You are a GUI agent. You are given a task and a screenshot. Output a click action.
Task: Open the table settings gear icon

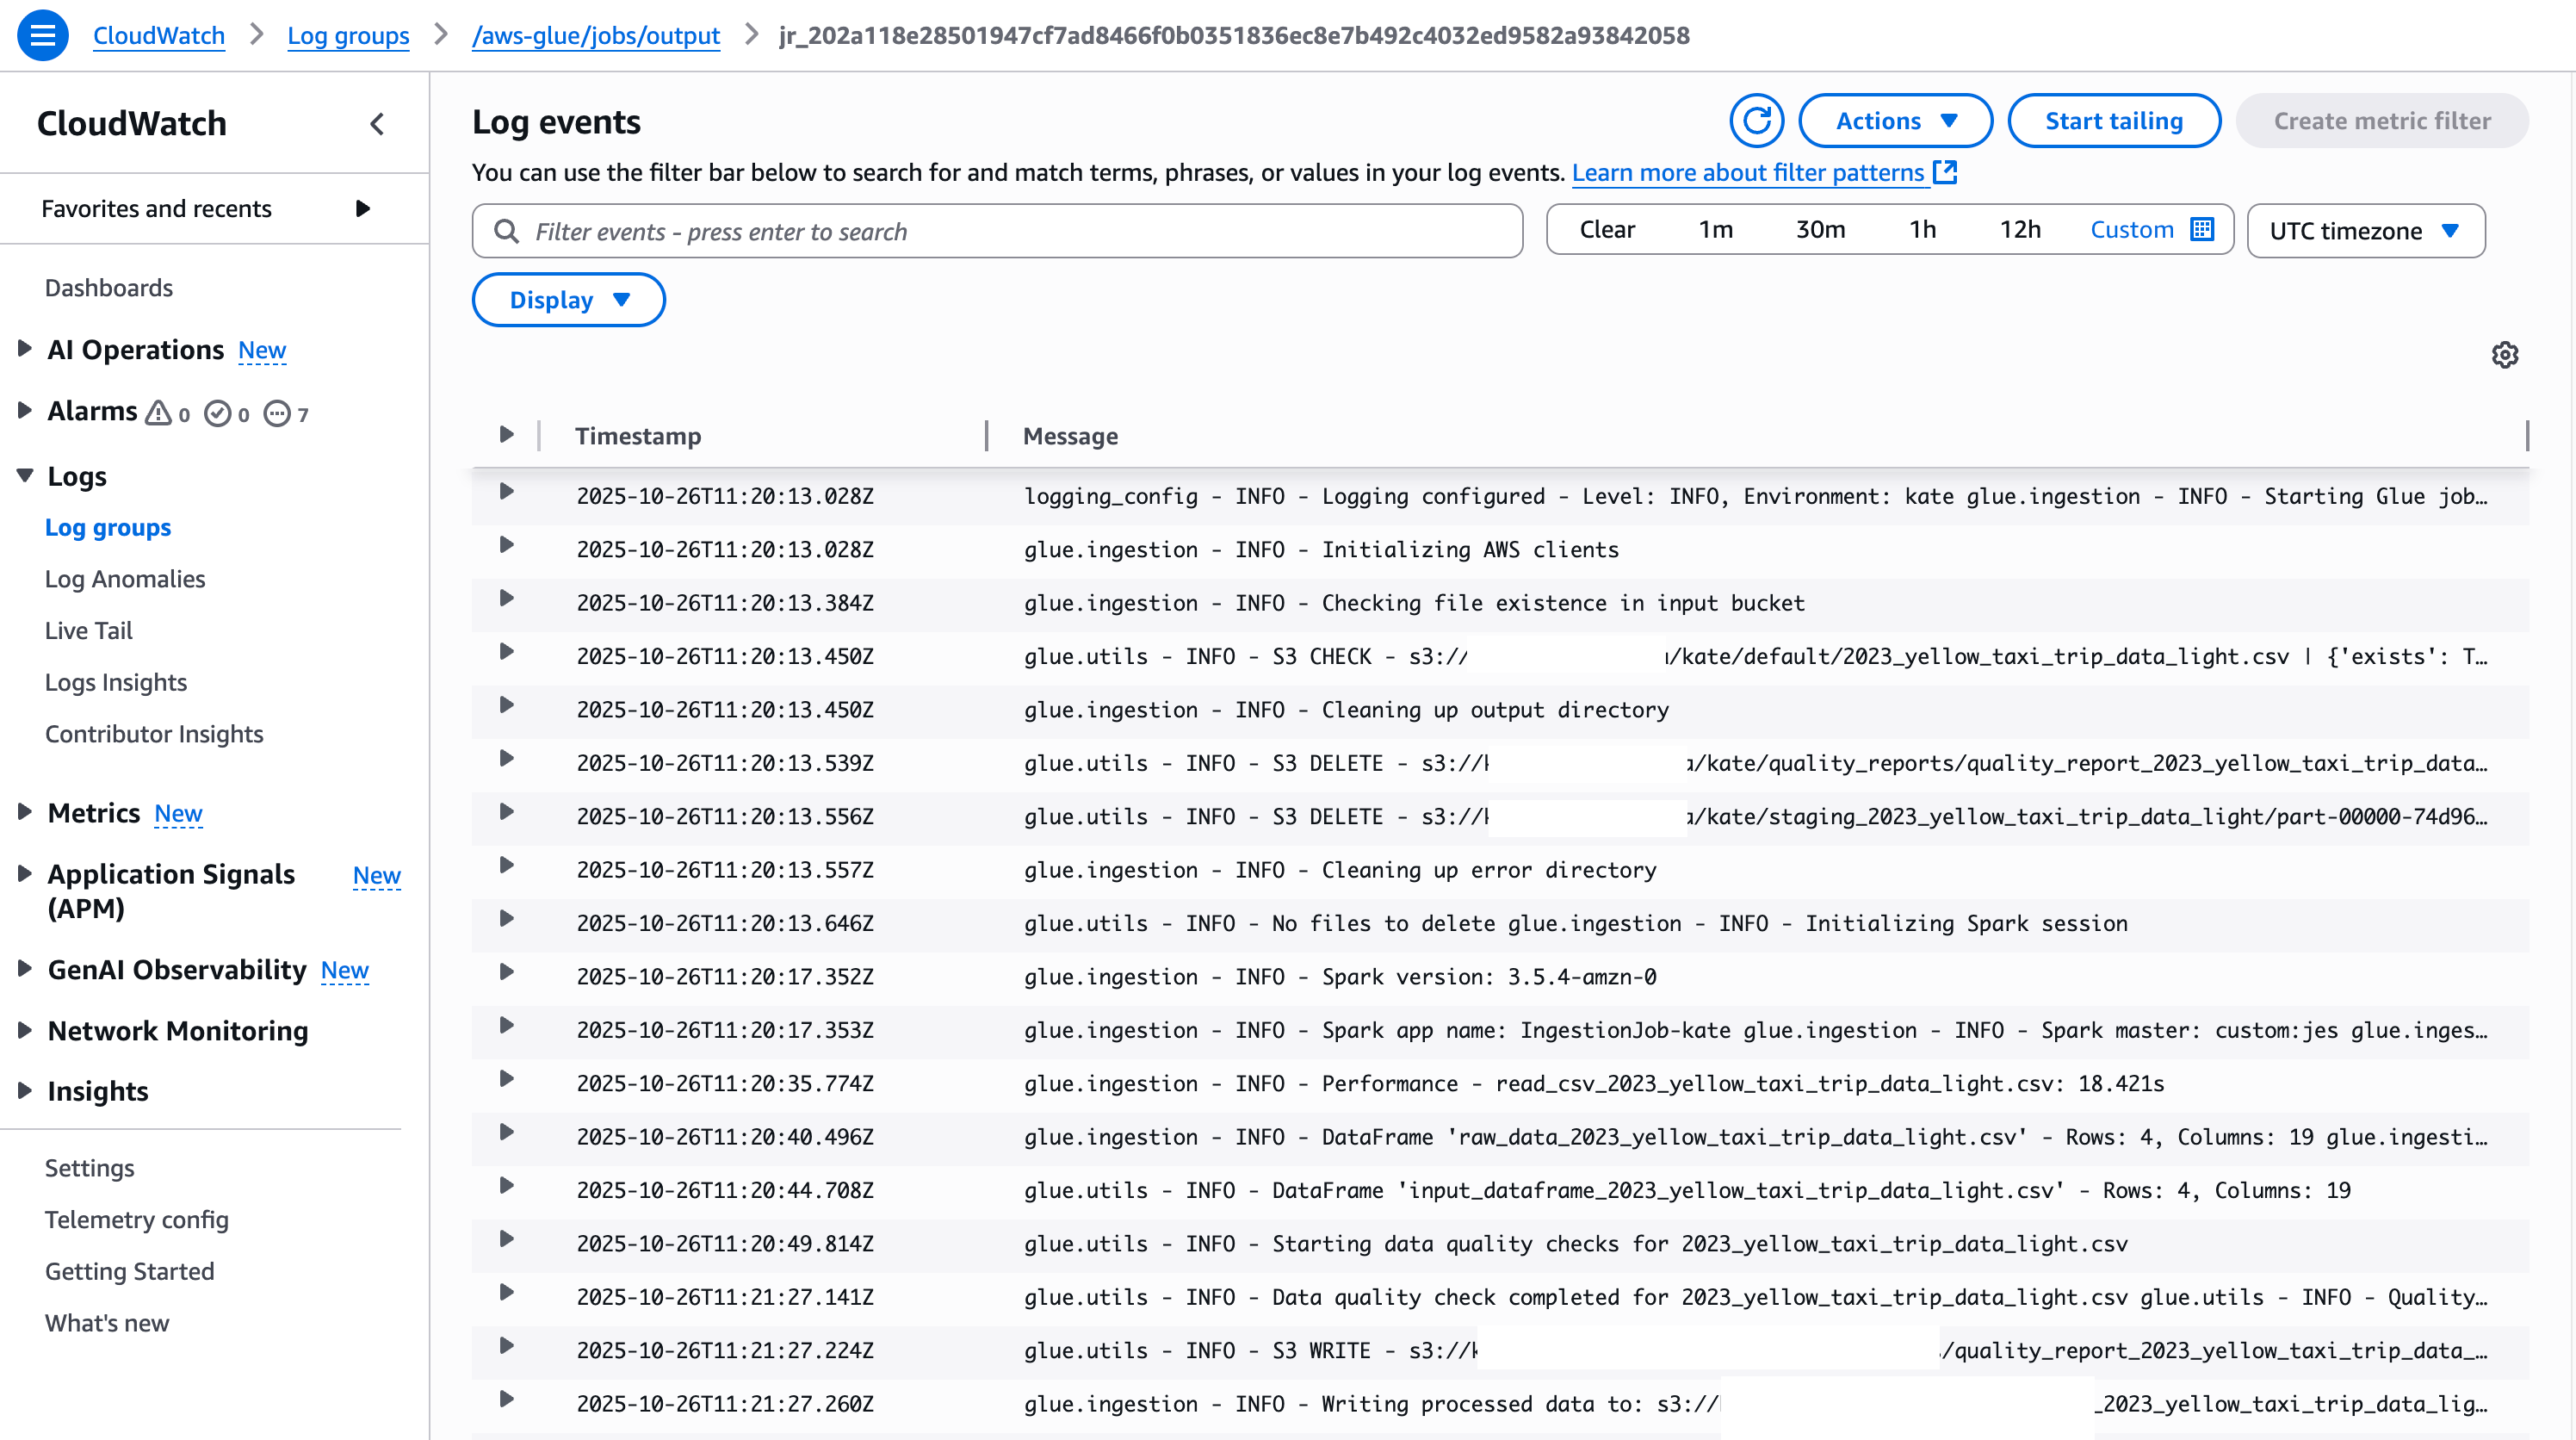tap(2504, 355)
